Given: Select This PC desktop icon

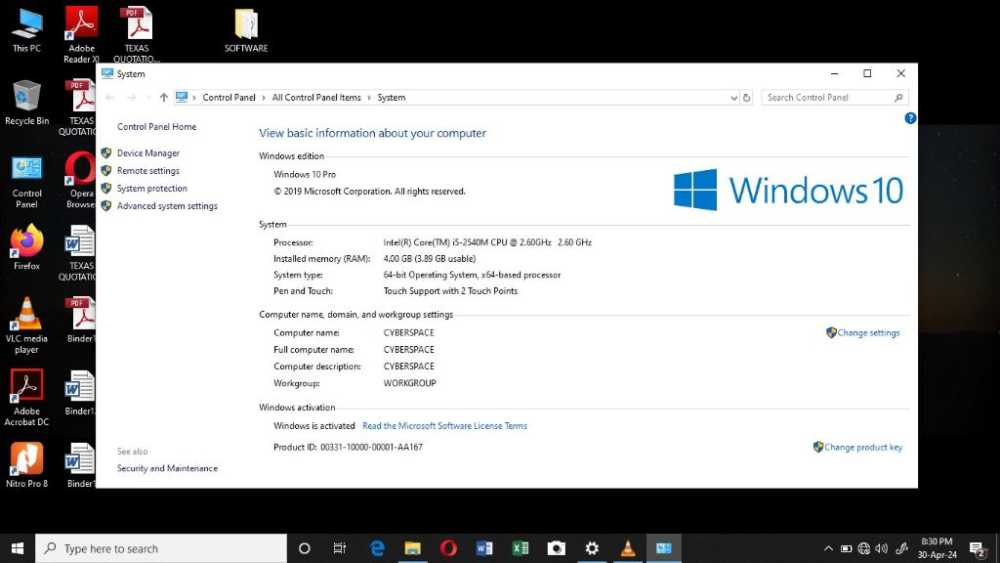Looking at the screenshot, I should (x=26, y=31).
